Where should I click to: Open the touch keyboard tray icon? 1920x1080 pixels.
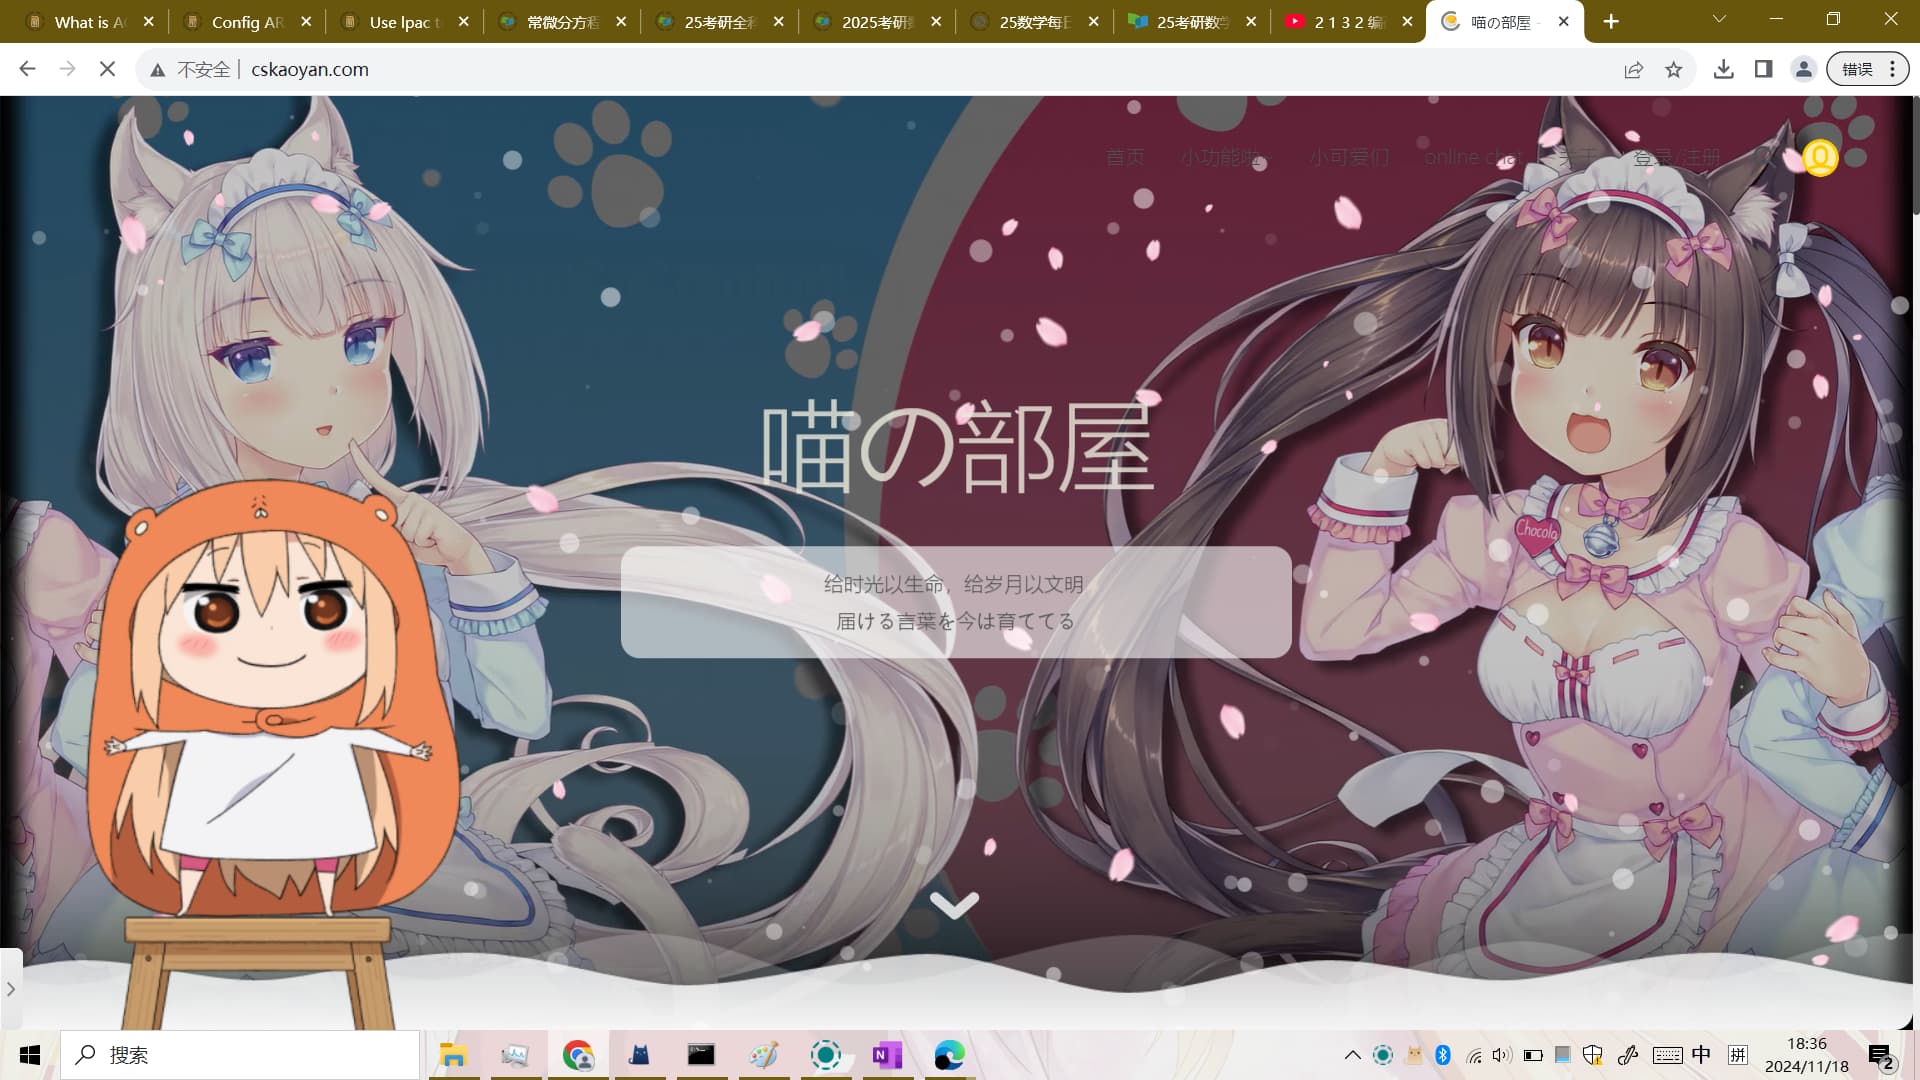tap(1667, 1055)
